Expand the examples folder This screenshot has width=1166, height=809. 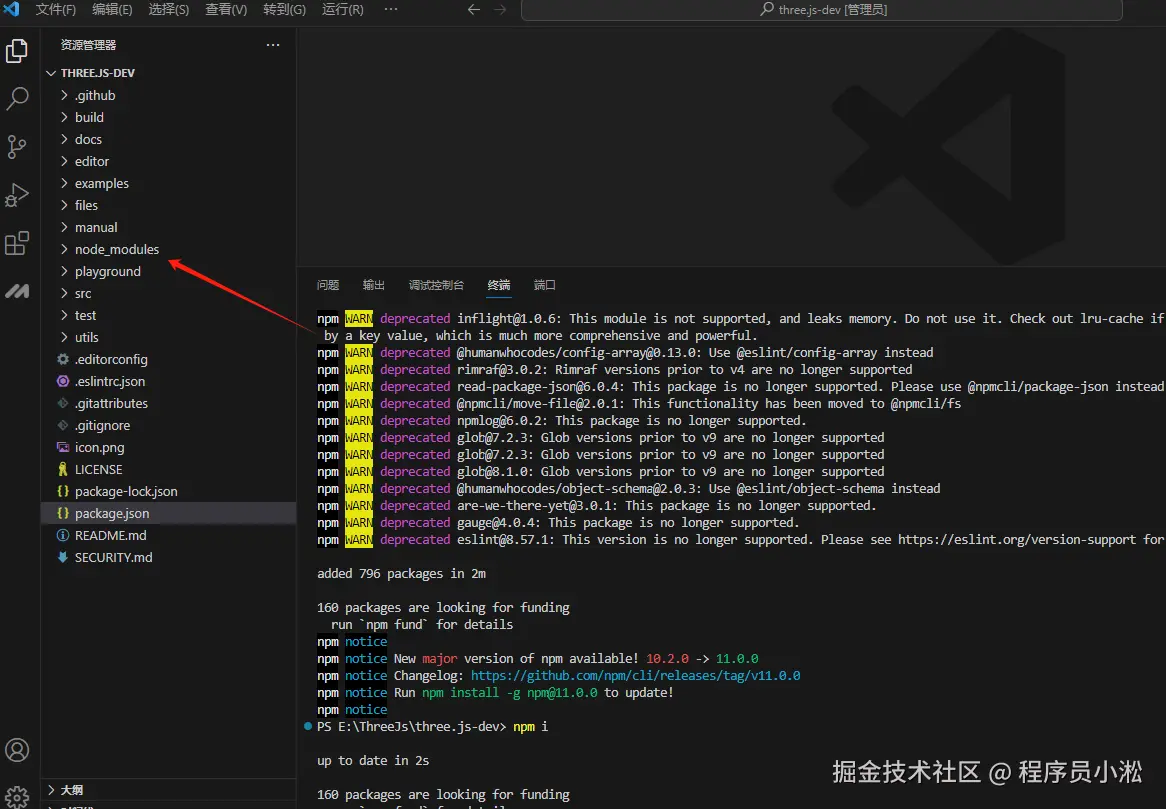point(64,183)
